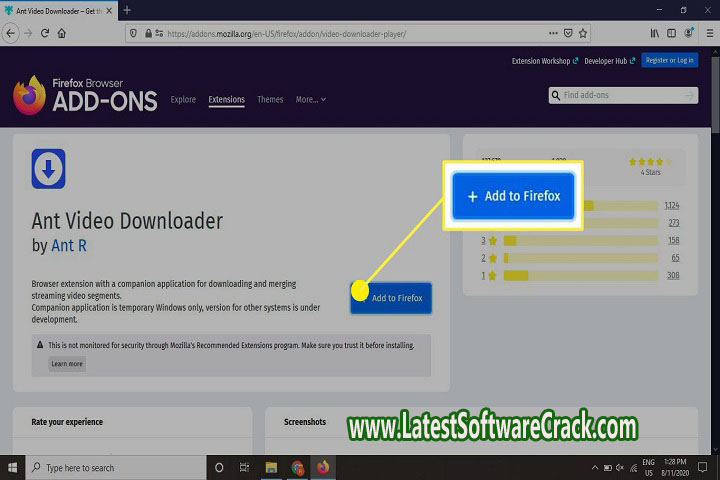Click the small Add to Firefox button
Image resolution: width=720 pixels, height=480 pixels.
coord(391,298)
